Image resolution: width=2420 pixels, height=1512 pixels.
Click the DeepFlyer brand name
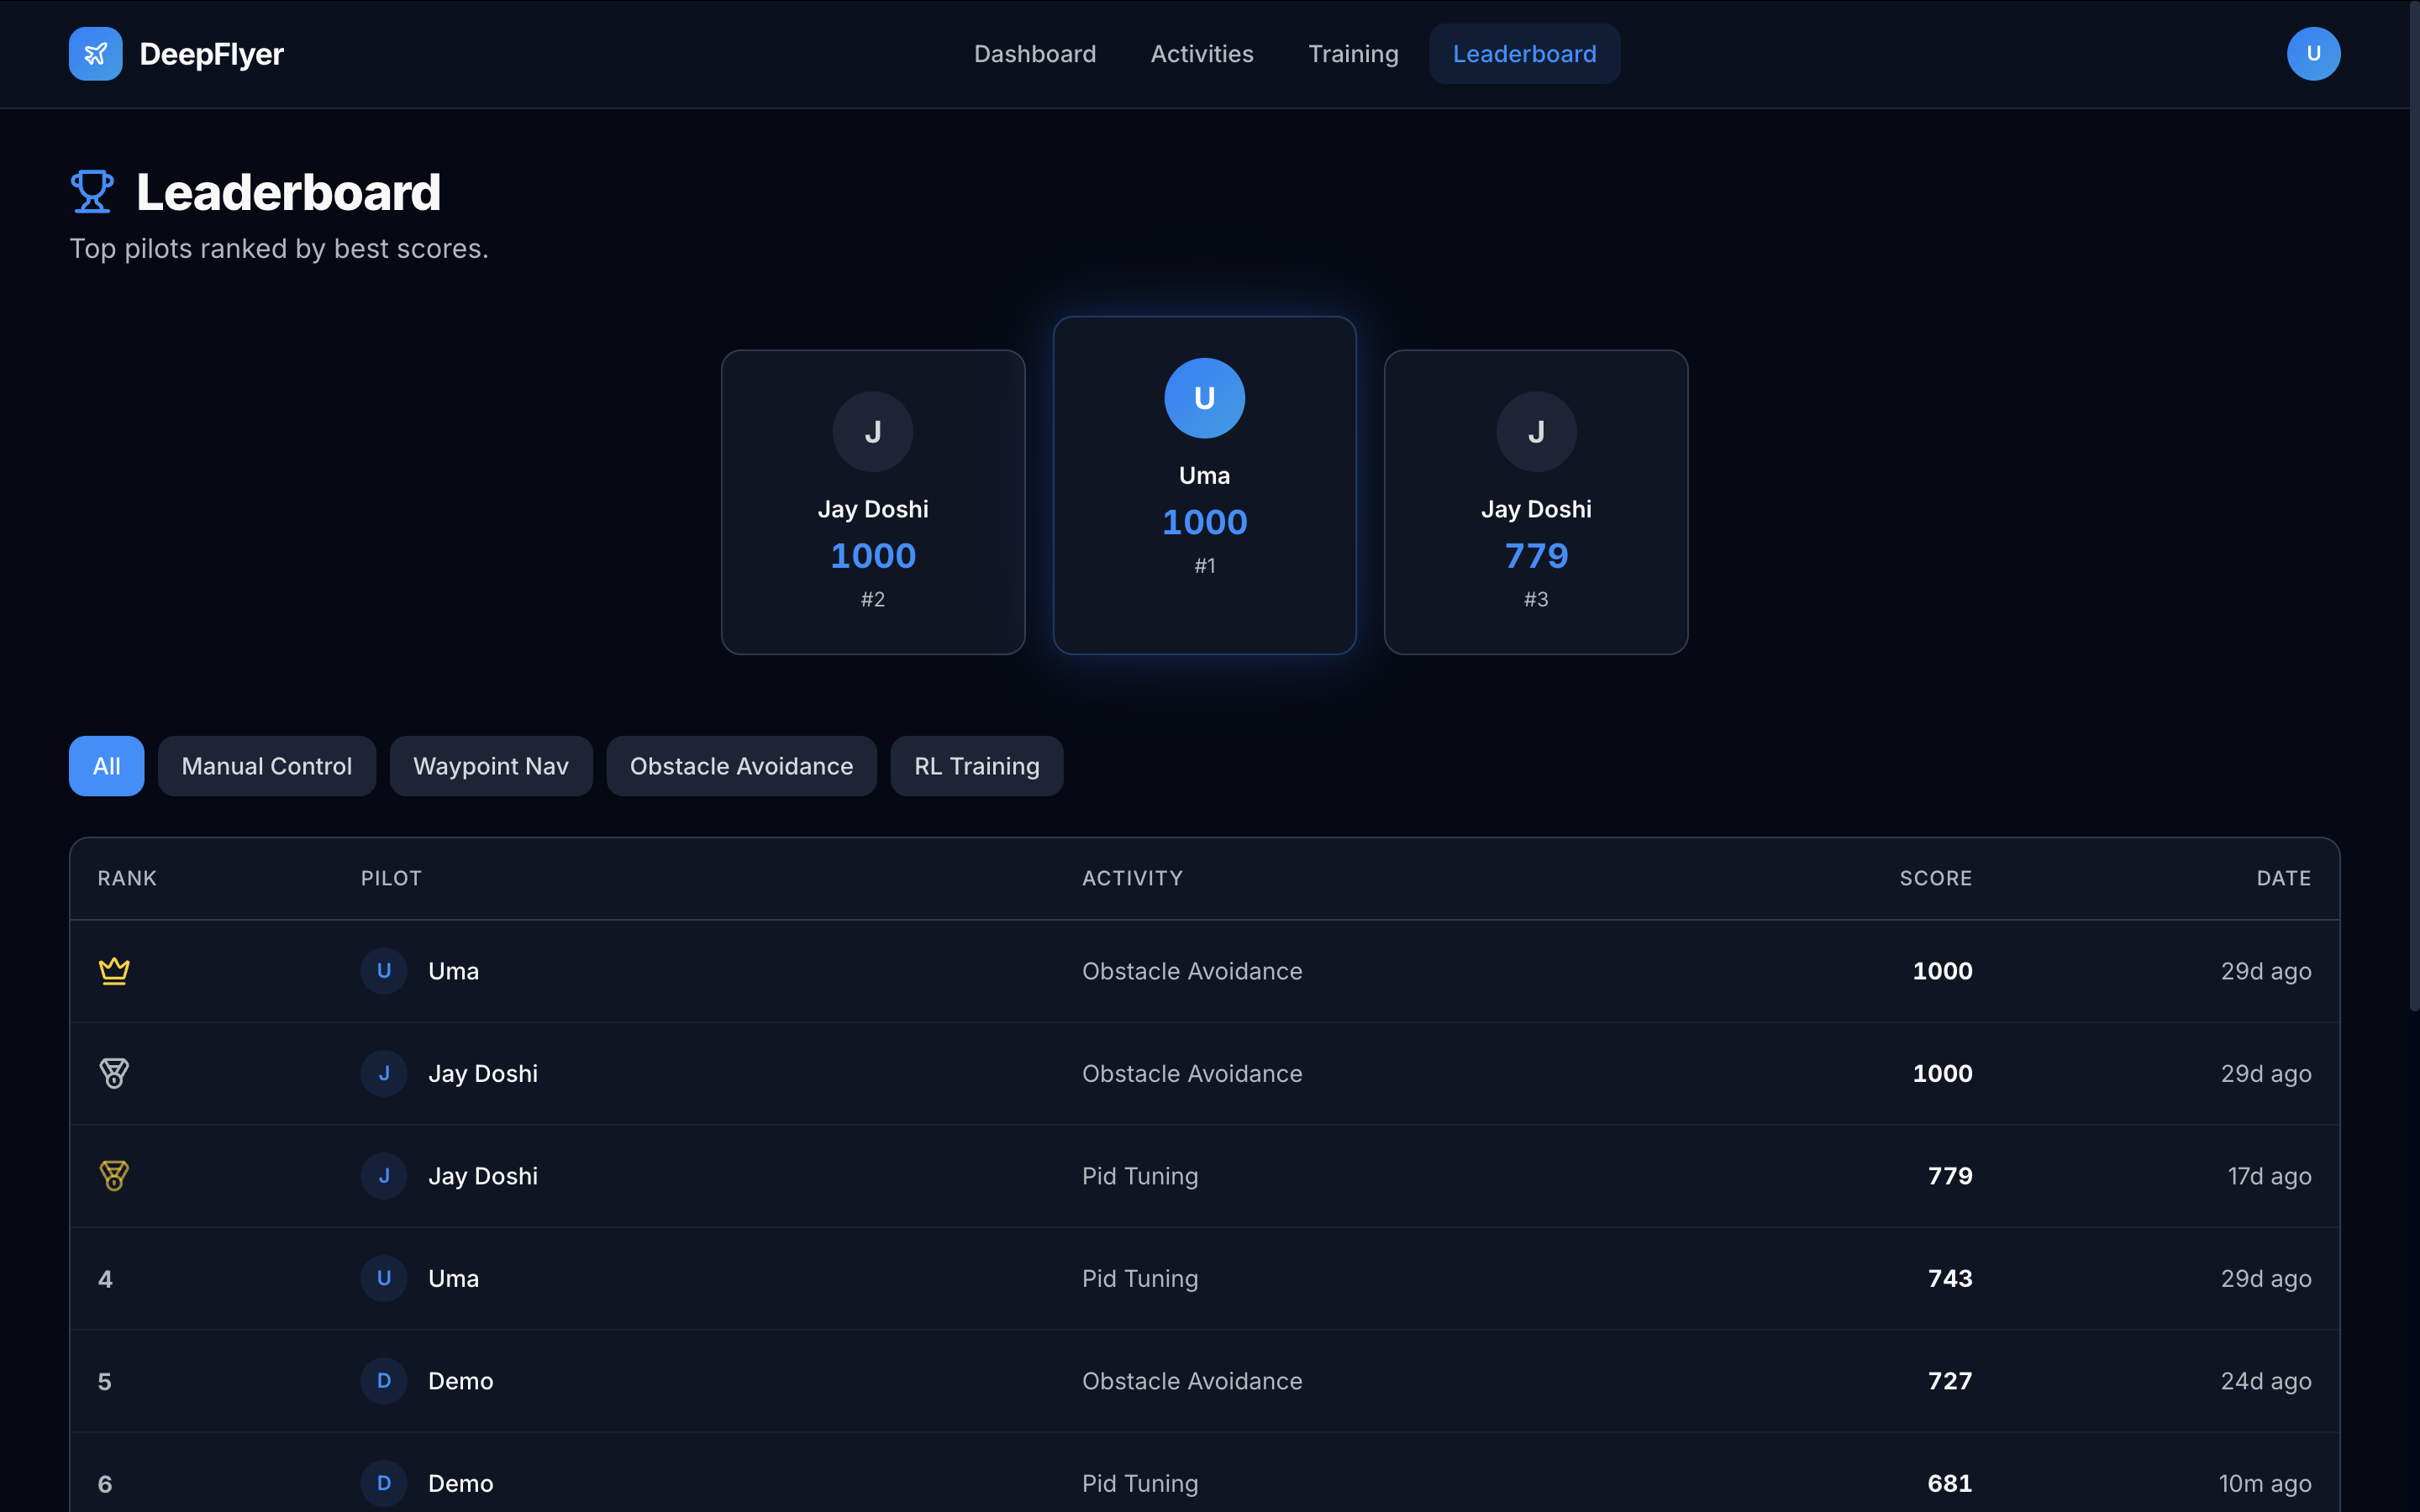pos(211,54)
